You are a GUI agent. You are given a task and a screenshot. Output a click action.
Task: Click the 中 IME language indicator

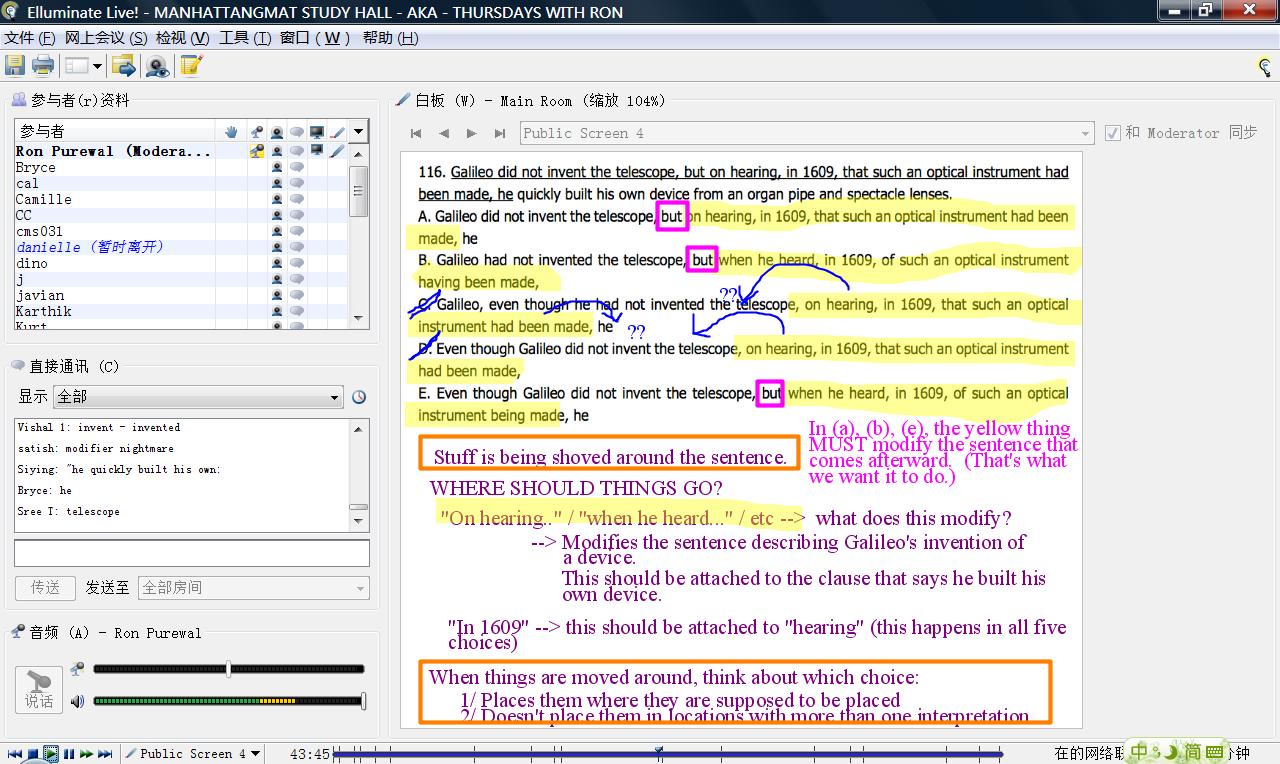coord(1139,752)
